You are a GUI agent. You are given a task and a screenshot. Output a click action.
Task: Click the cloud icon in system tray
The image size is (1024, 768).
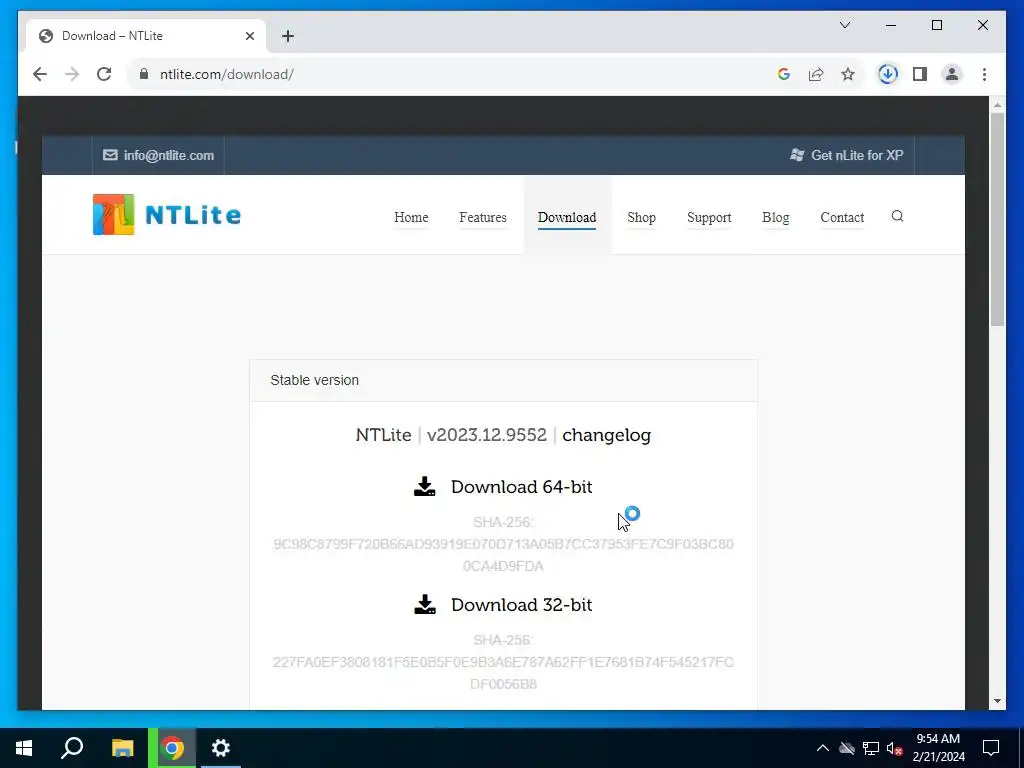coord(847,748)
